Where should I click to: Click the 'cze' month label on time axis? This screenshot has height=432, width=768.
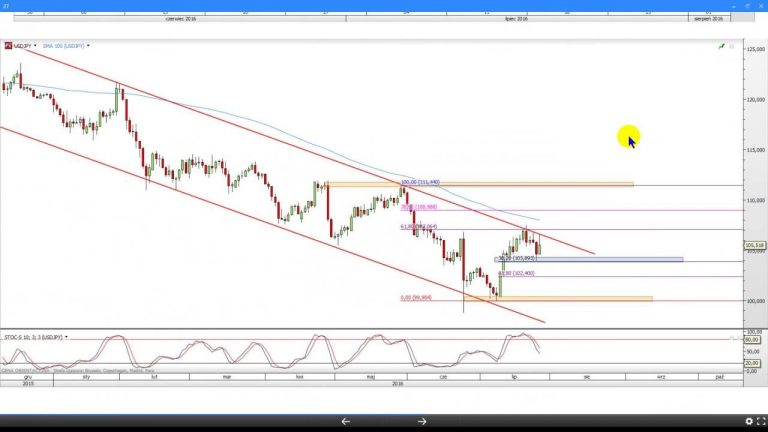[443, 377]
